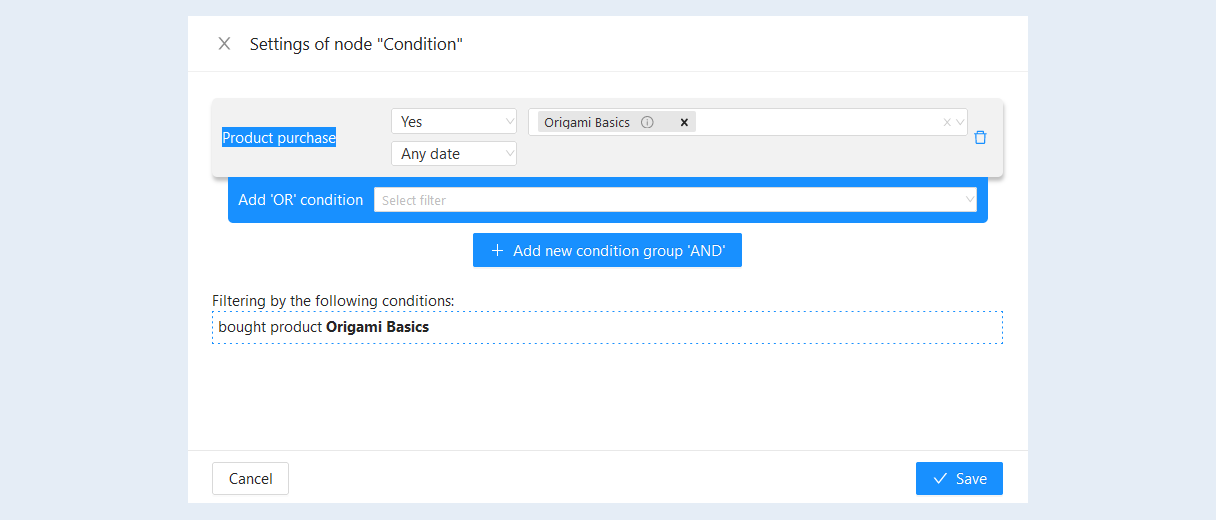Open the Select filter dropdown for OR condition
Screen dimensions: 1216x520
click(x=675, y=200)
